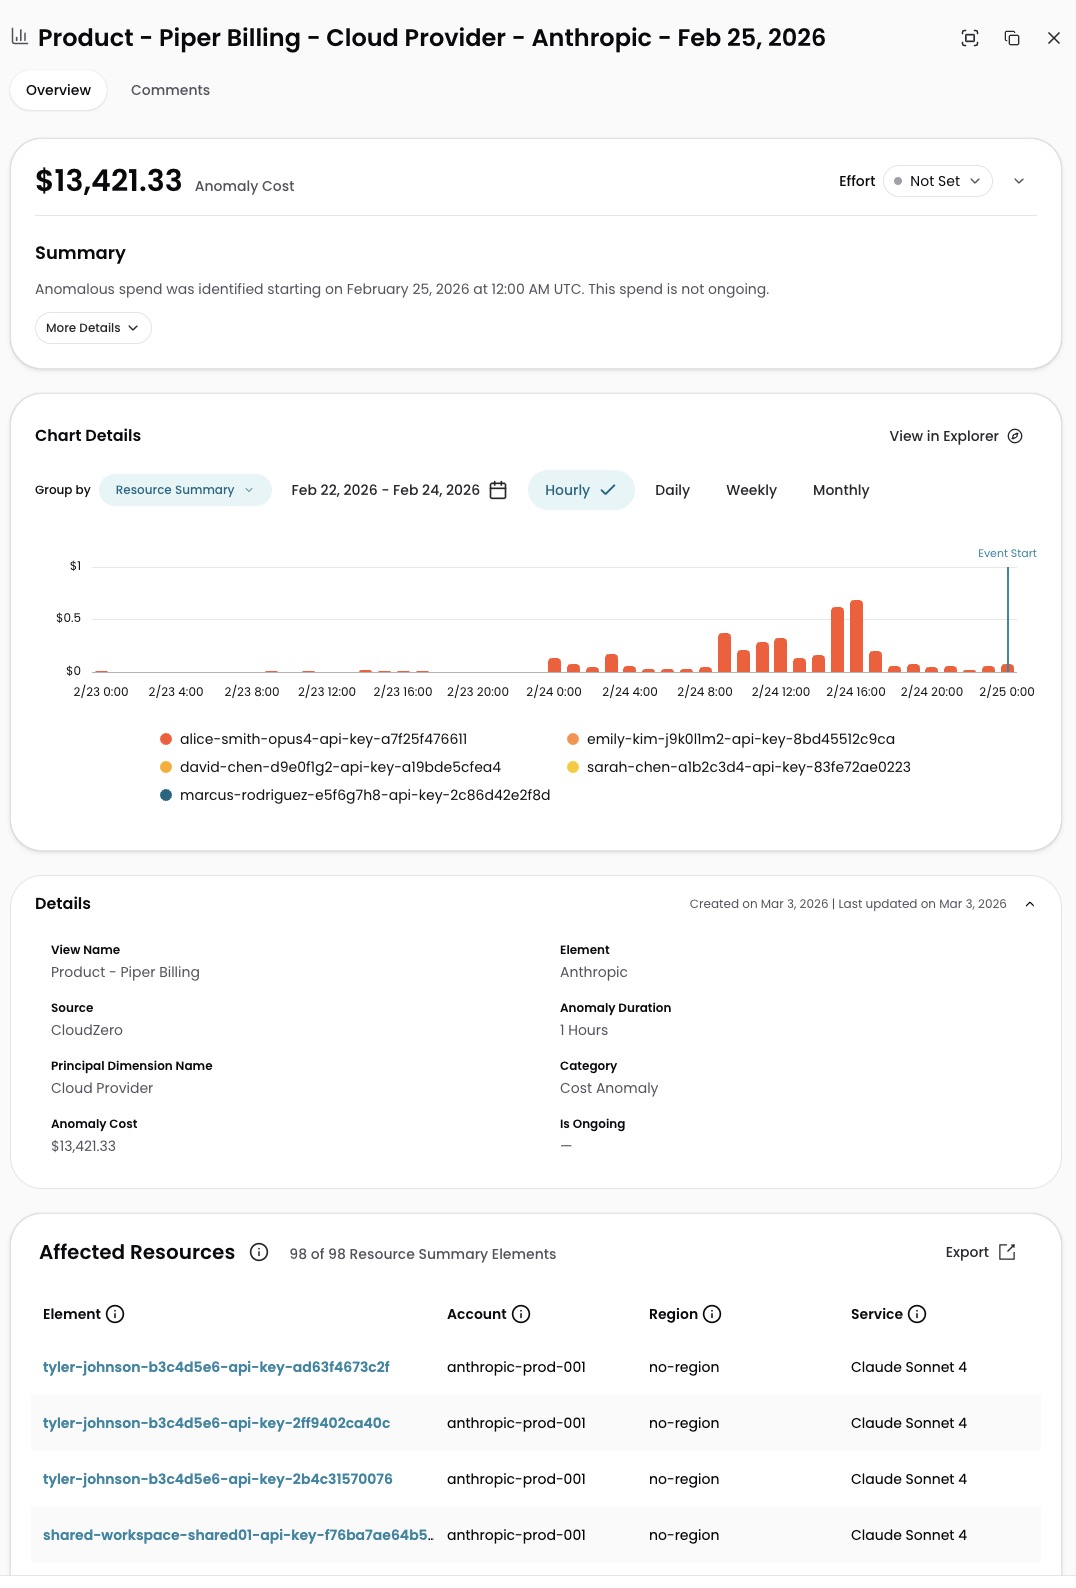This screenshot has height=1588, width=1076.
Task: Select Hourly granularity
Action: click(581, 490)
